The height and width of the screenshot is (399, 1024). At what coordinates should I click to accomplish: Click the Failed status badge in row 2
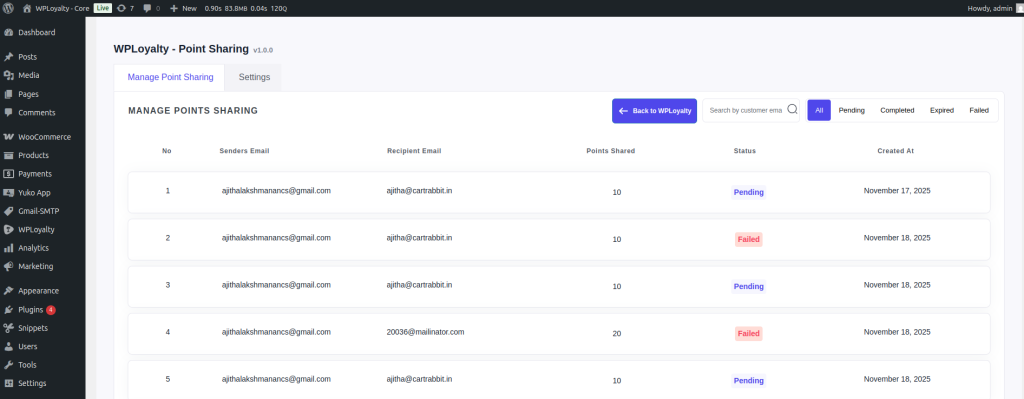point(748,239)
